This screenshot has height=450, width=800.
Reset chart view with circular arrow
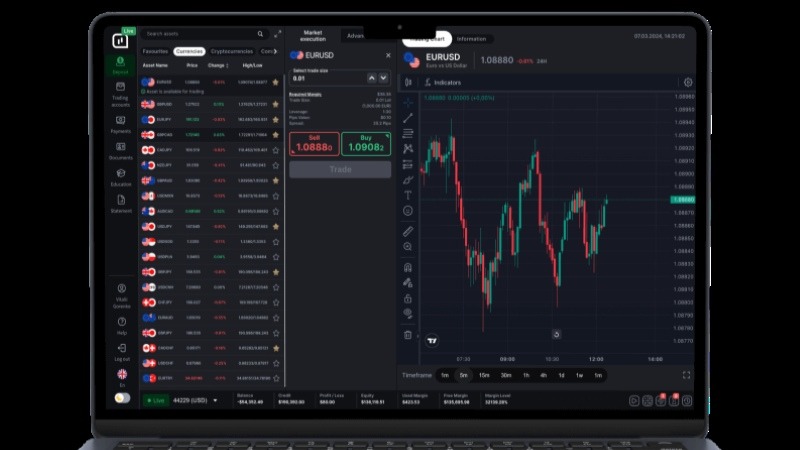[x=556, y=334]
